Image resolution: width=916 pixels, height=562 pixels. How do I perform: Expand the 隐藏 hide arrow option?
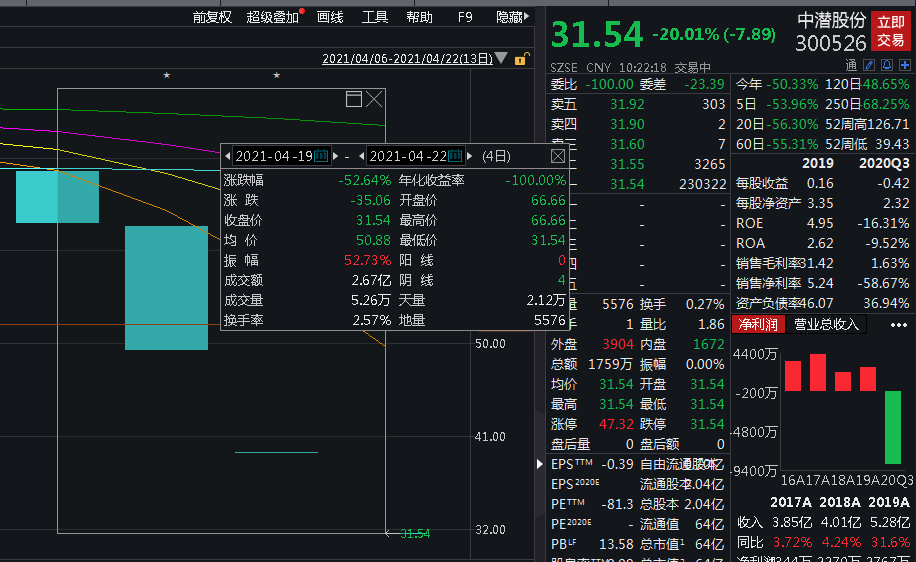coord(512,18)
